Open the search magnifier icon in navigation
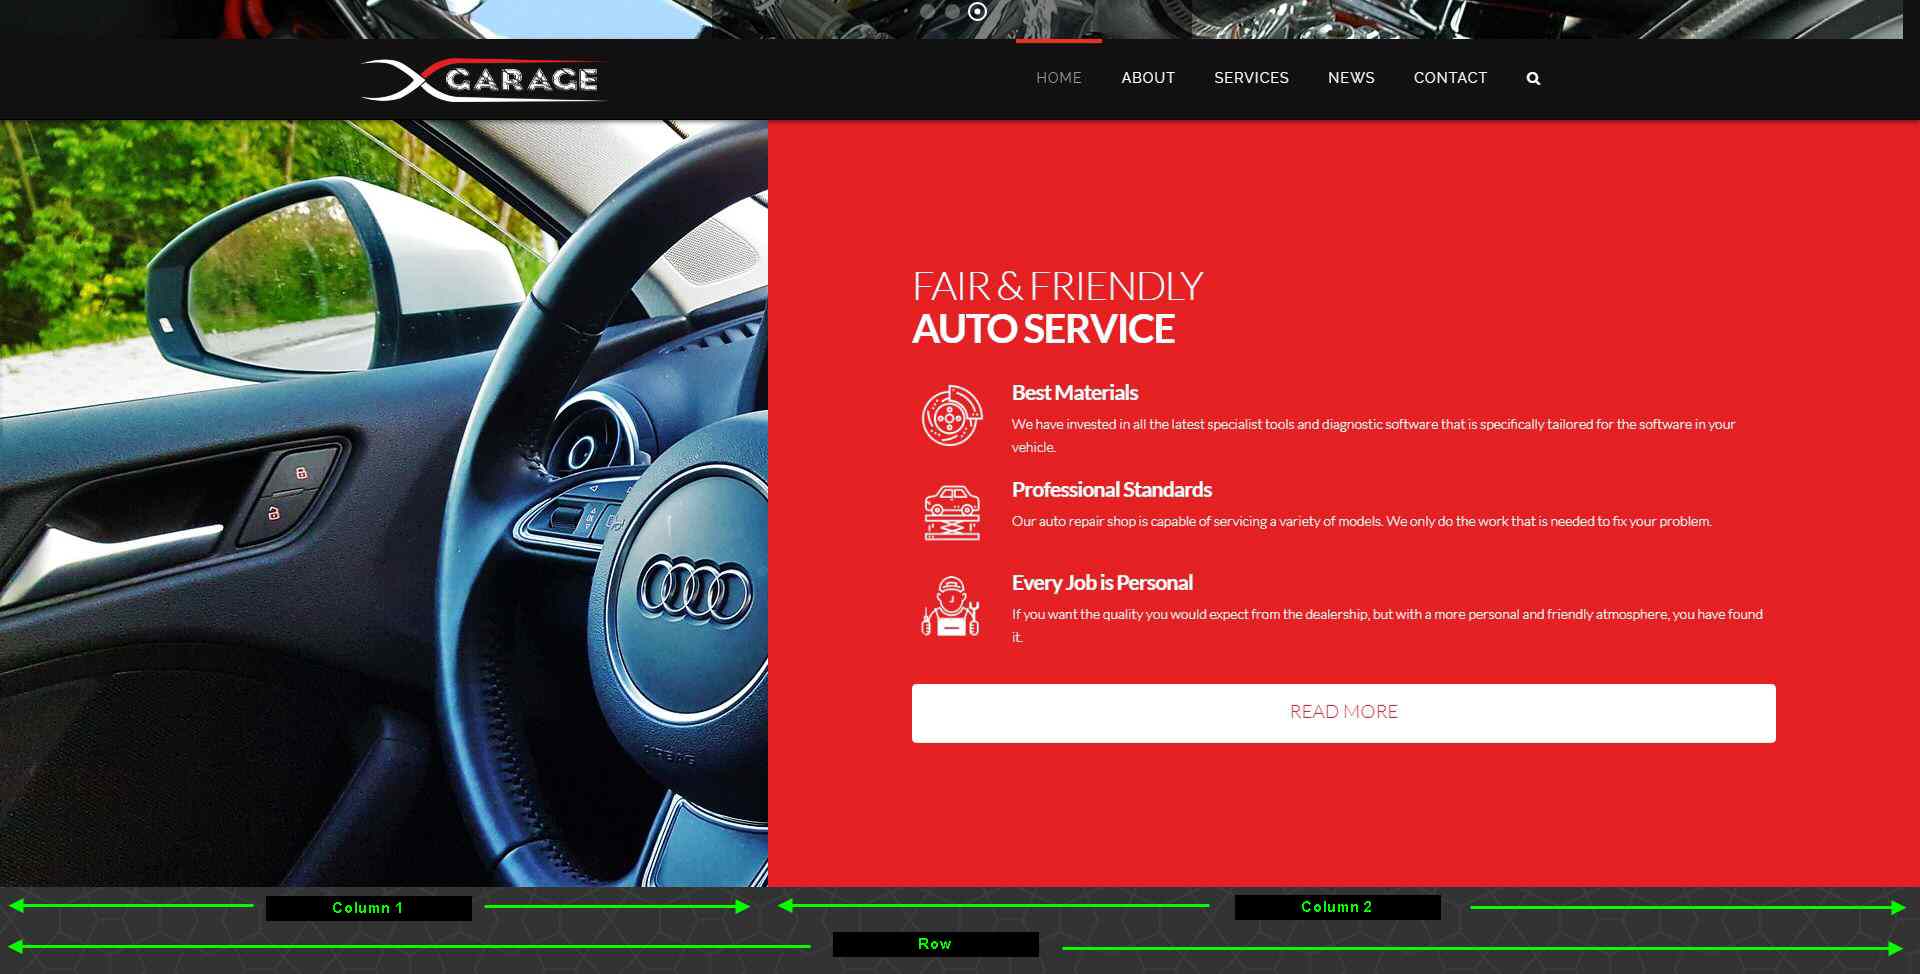The height and width of the screenshot is (974, 1920). [1533, 78]
